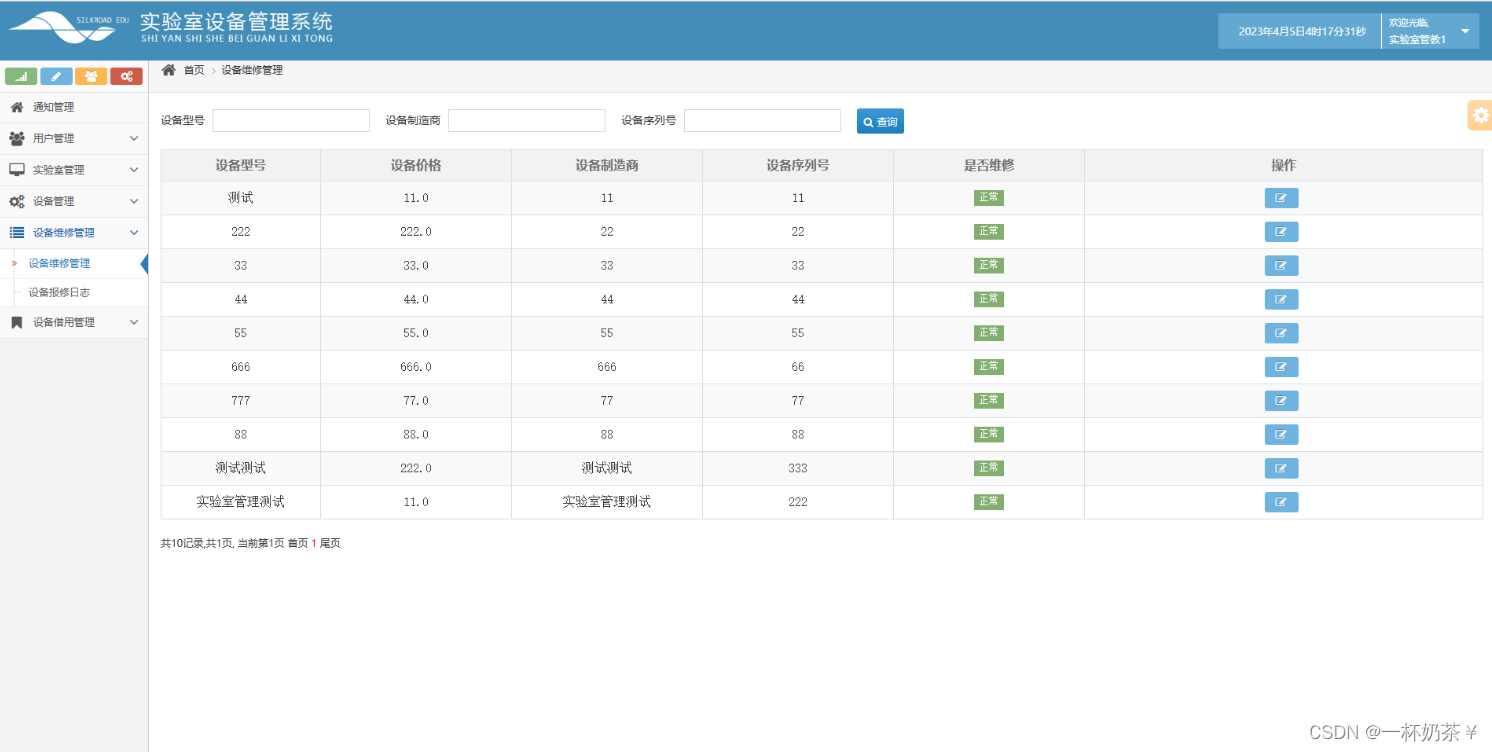Click the date-time display in header
Image resolution: width=1492 pixels, height=752 pixels.
(x=1302, y=31)
